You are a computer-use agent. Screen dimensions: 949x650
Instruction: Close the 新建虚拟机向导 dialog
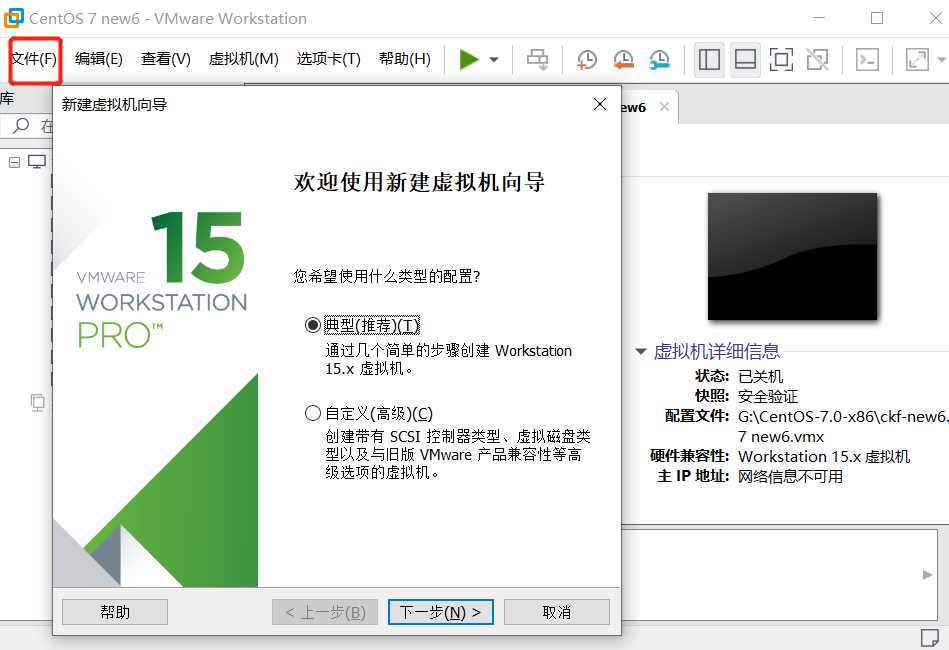[600, 104]
